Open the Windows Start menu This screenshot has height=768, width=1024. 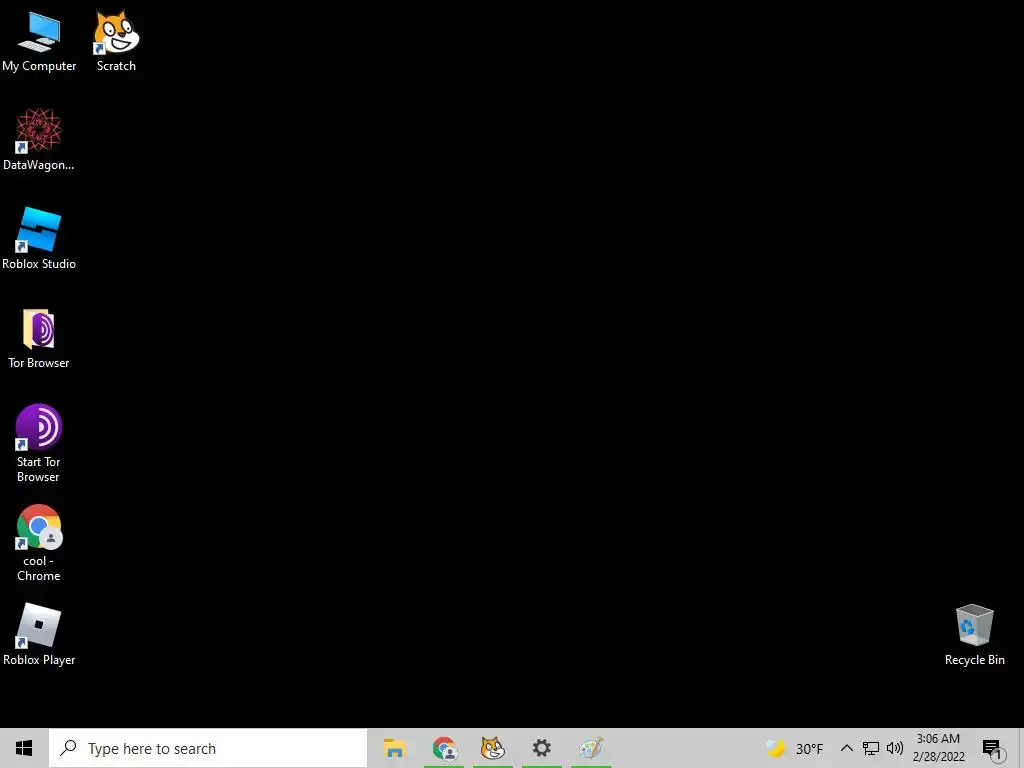pos(24,748)
